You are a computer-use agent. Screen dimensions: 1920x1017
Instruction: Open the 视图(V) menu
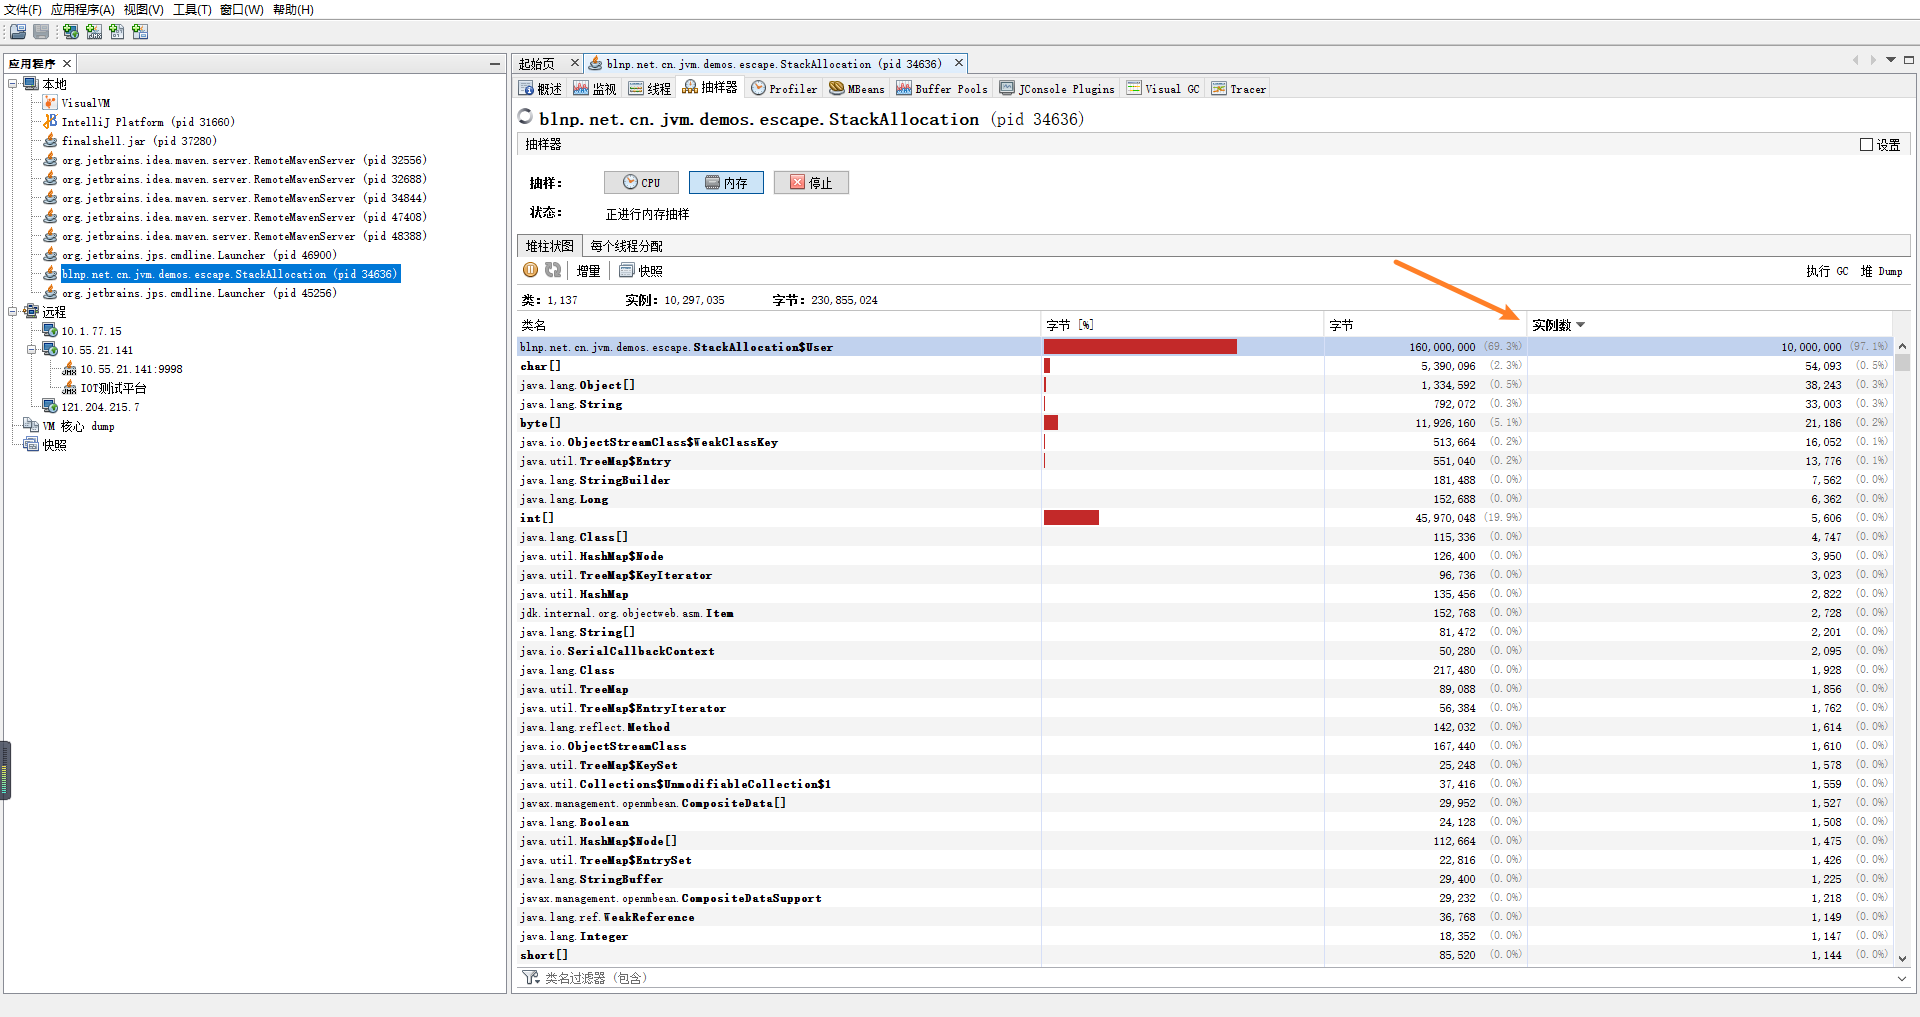pyautogui.click(x=144, y=10)
